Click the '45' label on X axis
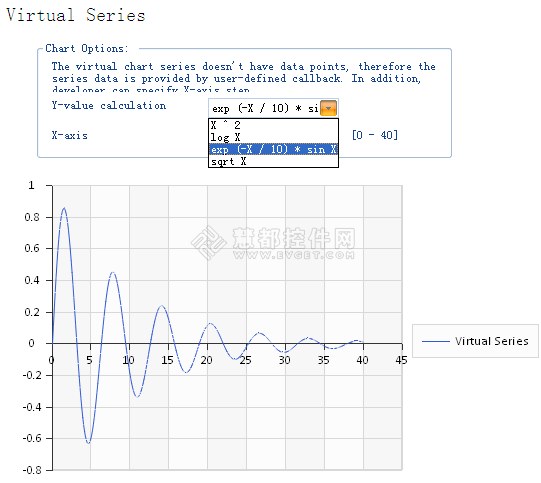541x483 pixels. pos(401,360)
